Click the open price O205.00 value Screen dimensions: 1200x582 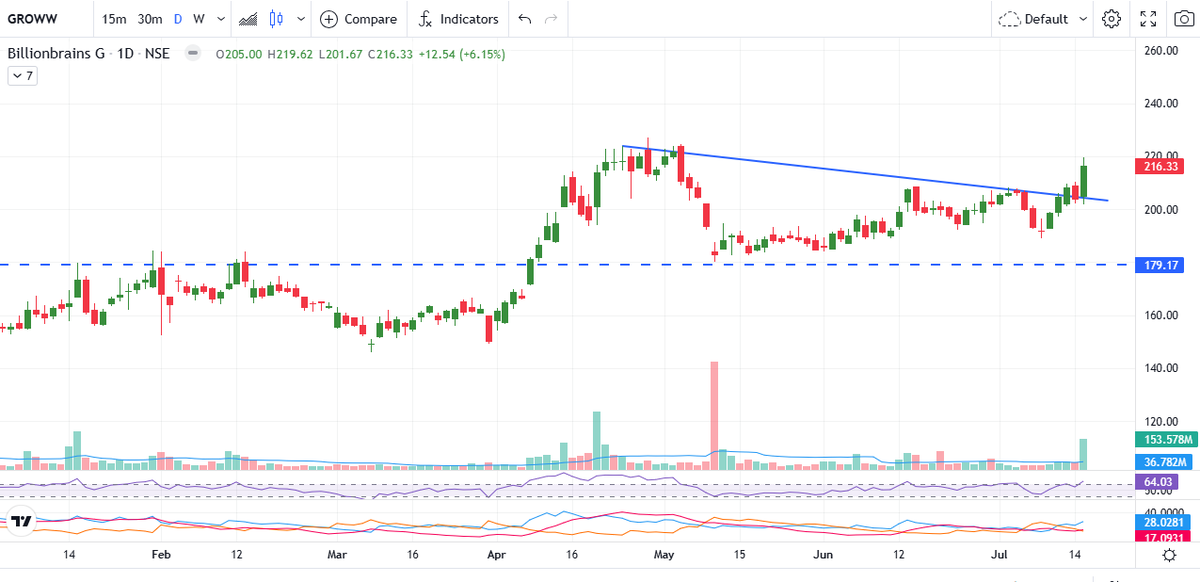point(240,54)
